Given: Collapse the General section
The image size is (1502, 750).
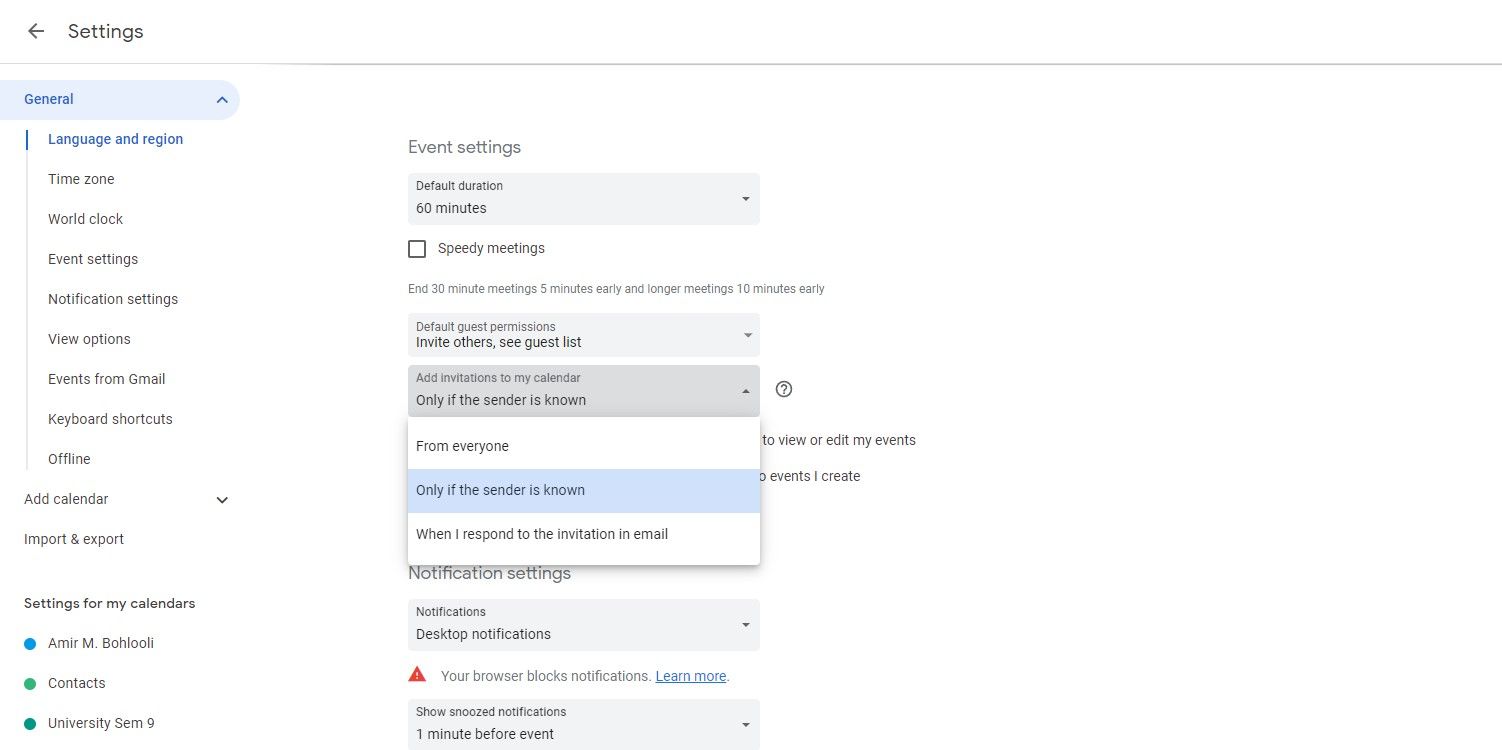Looking at the screenshot, I should pyautogui.click(x=222, y=99).
